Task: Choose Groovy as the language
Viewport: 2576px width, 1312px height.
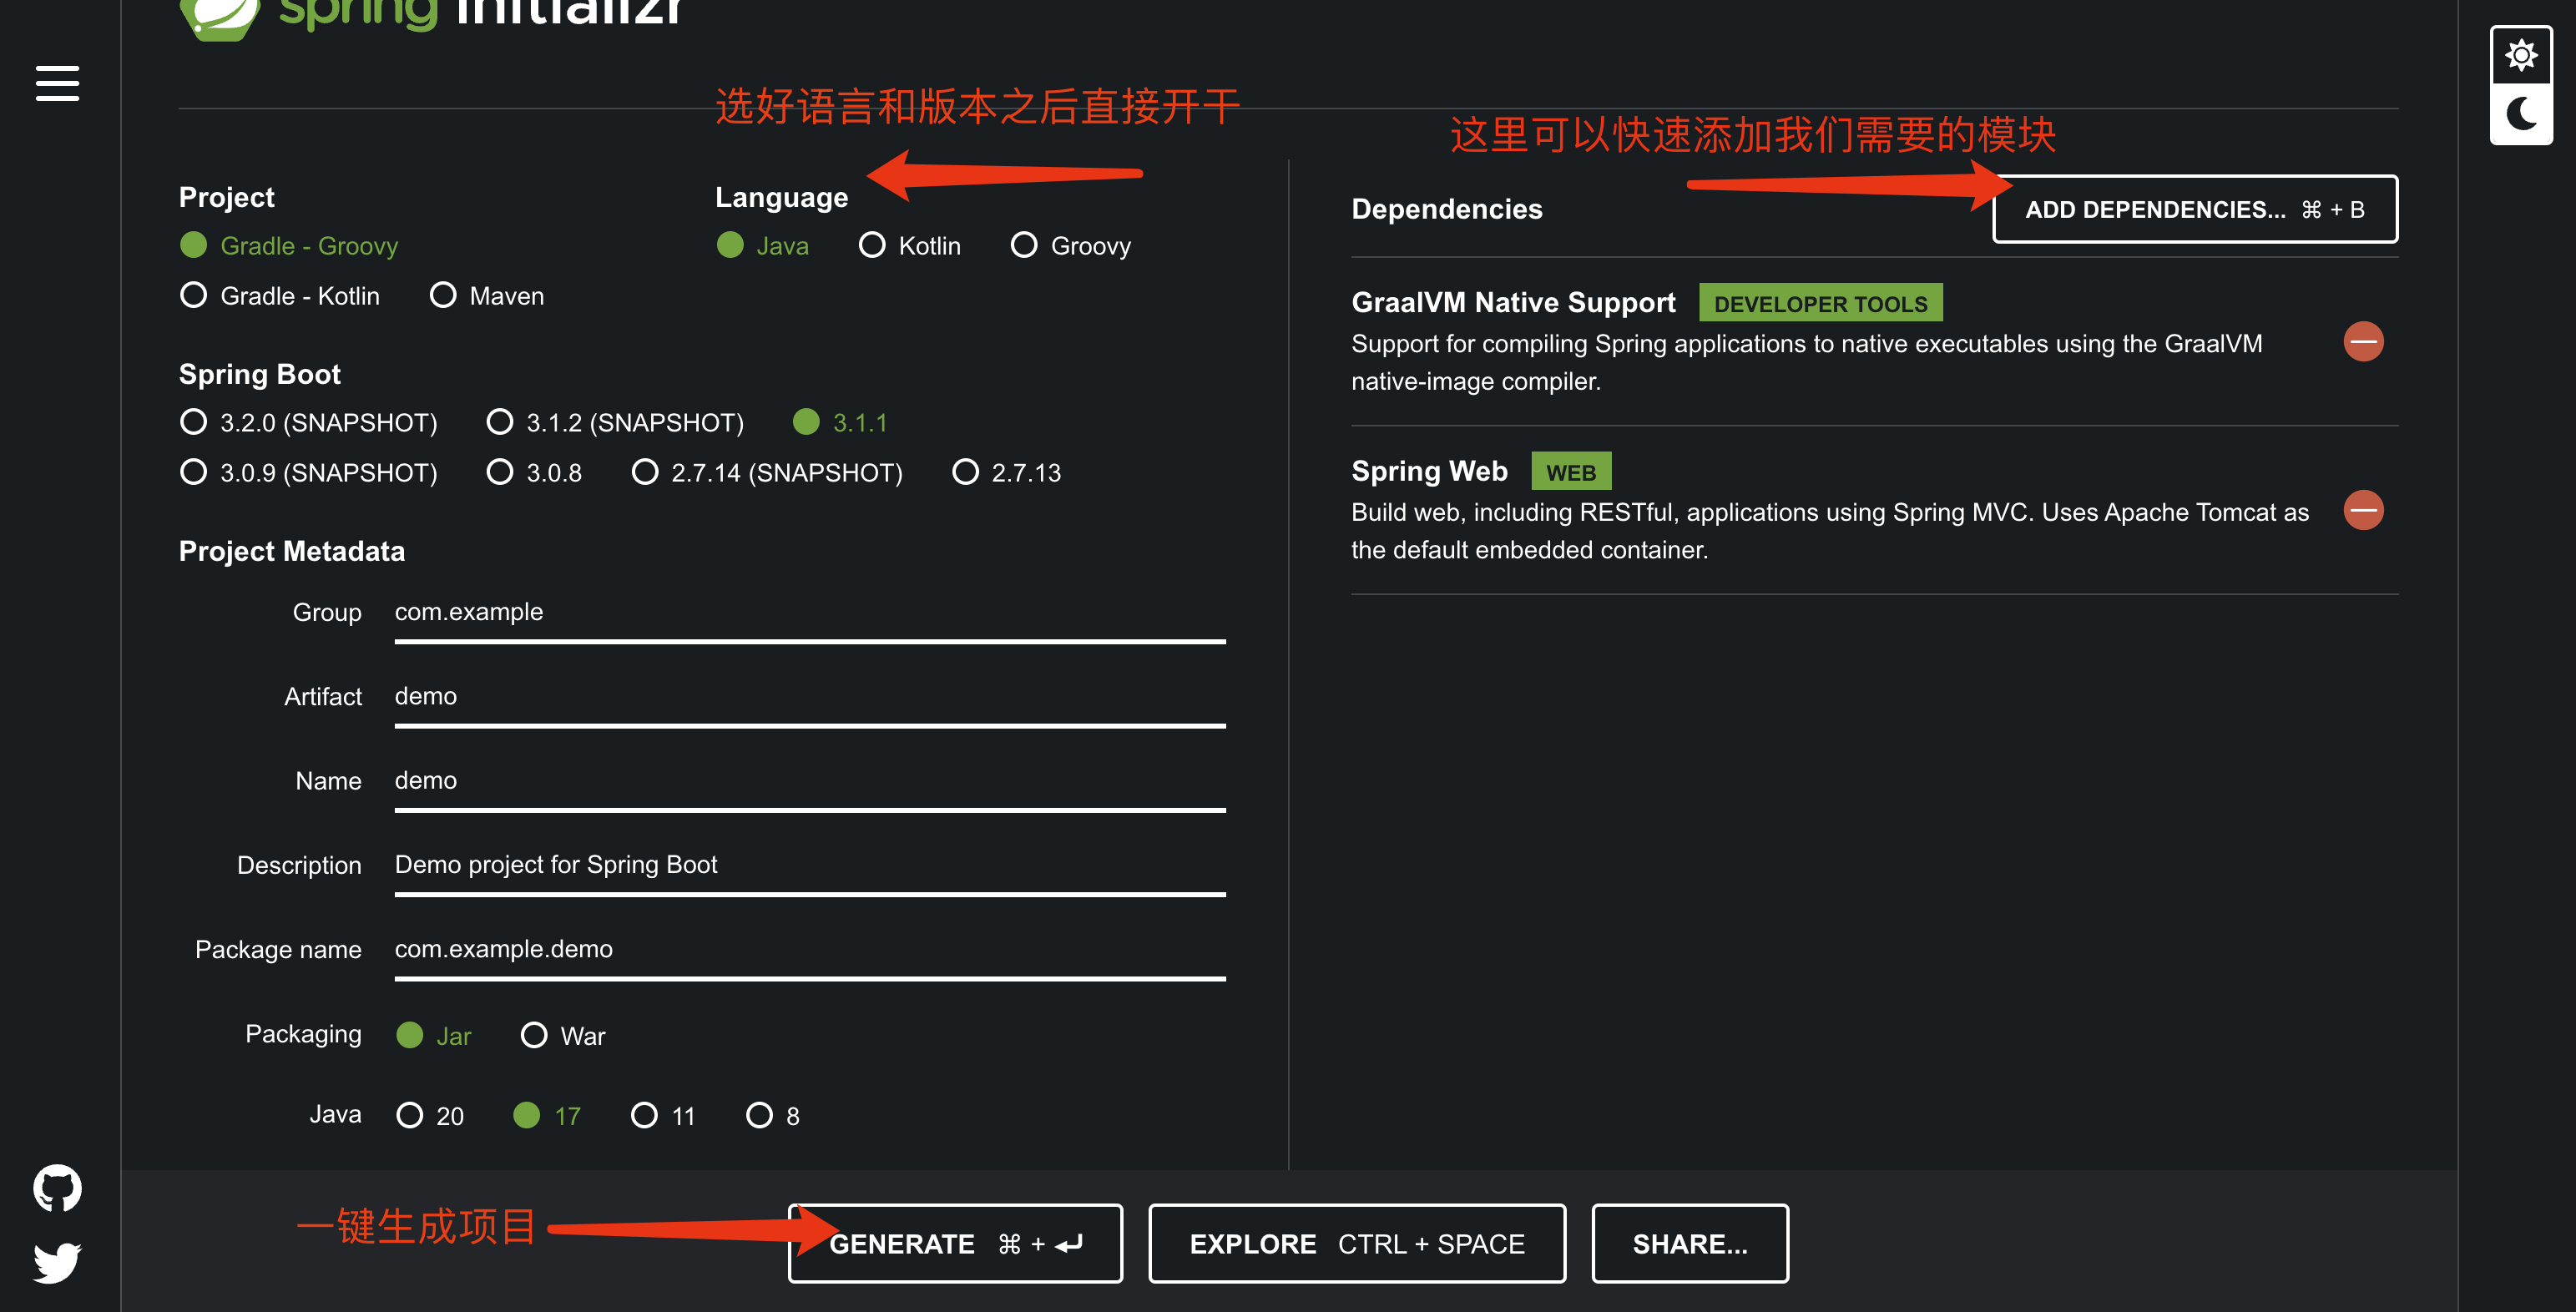Action: [x=1071, y=246]
